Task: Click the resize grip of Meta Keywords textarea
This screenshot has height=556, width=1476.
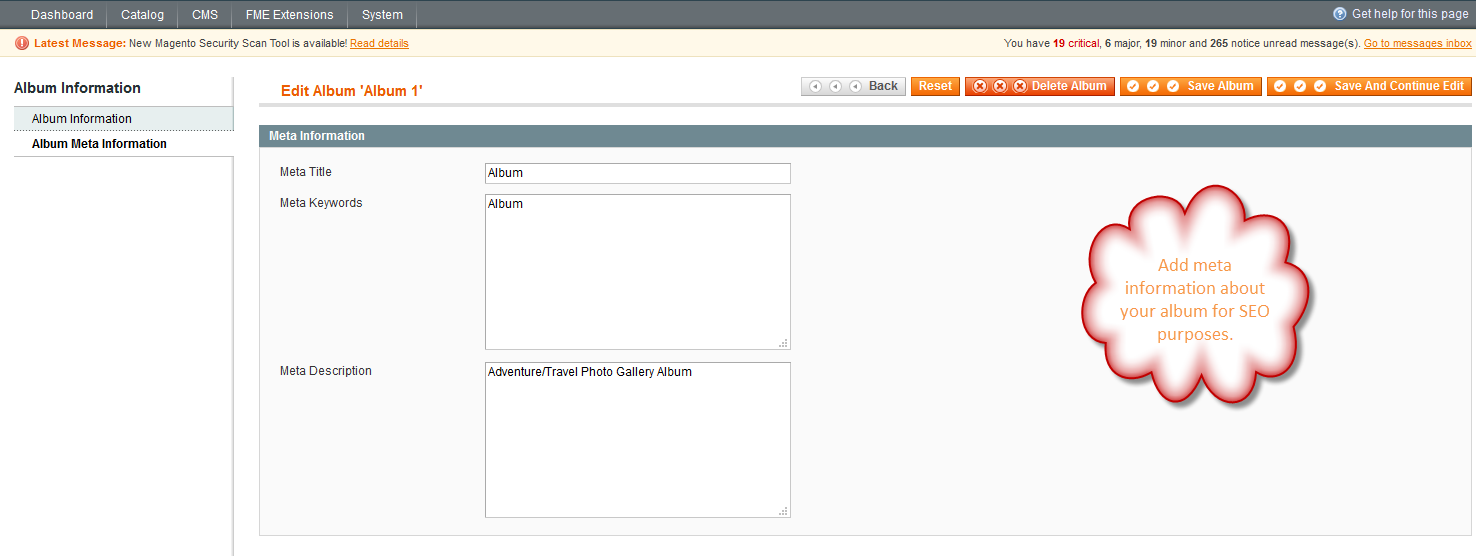Action: point(783,343)
